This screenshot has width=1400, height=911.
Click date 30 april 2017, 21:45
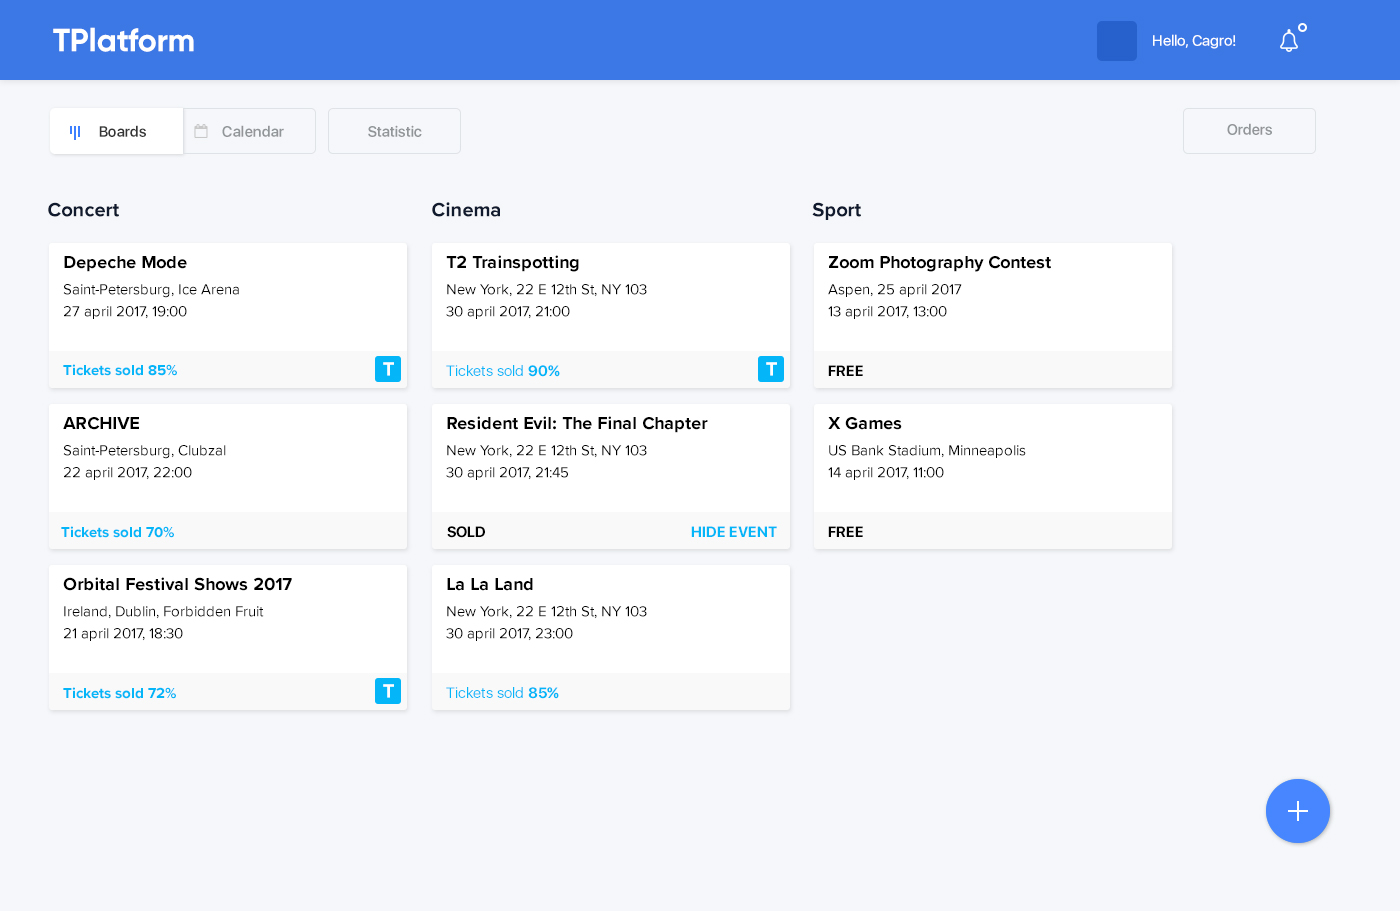(507, 473)
